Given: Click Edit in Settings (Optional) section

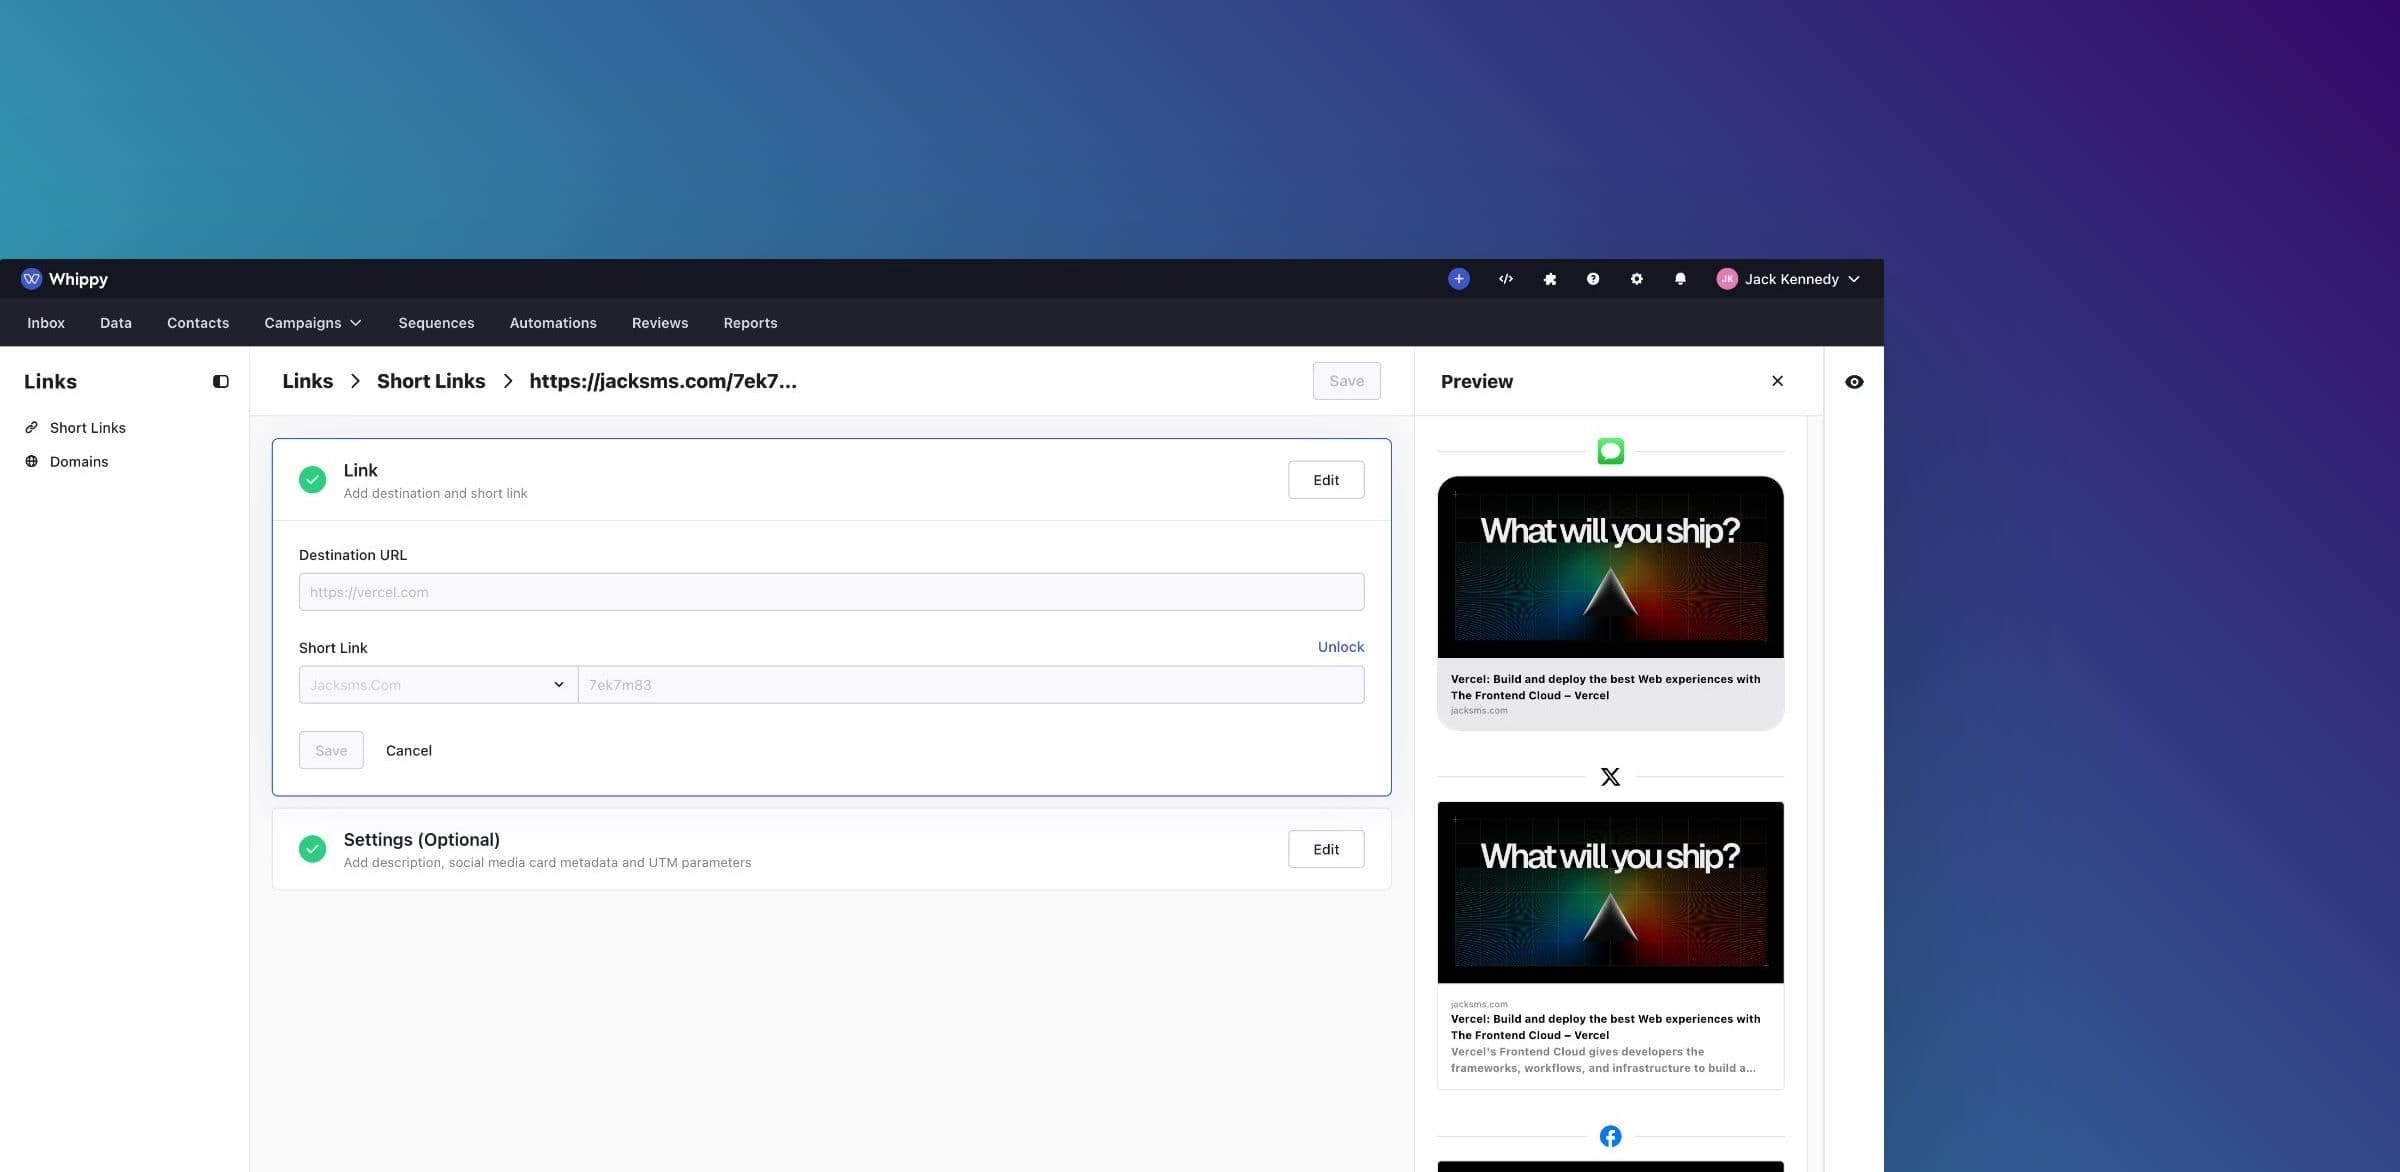Looking at the screenshot, I should [1325, 849].
